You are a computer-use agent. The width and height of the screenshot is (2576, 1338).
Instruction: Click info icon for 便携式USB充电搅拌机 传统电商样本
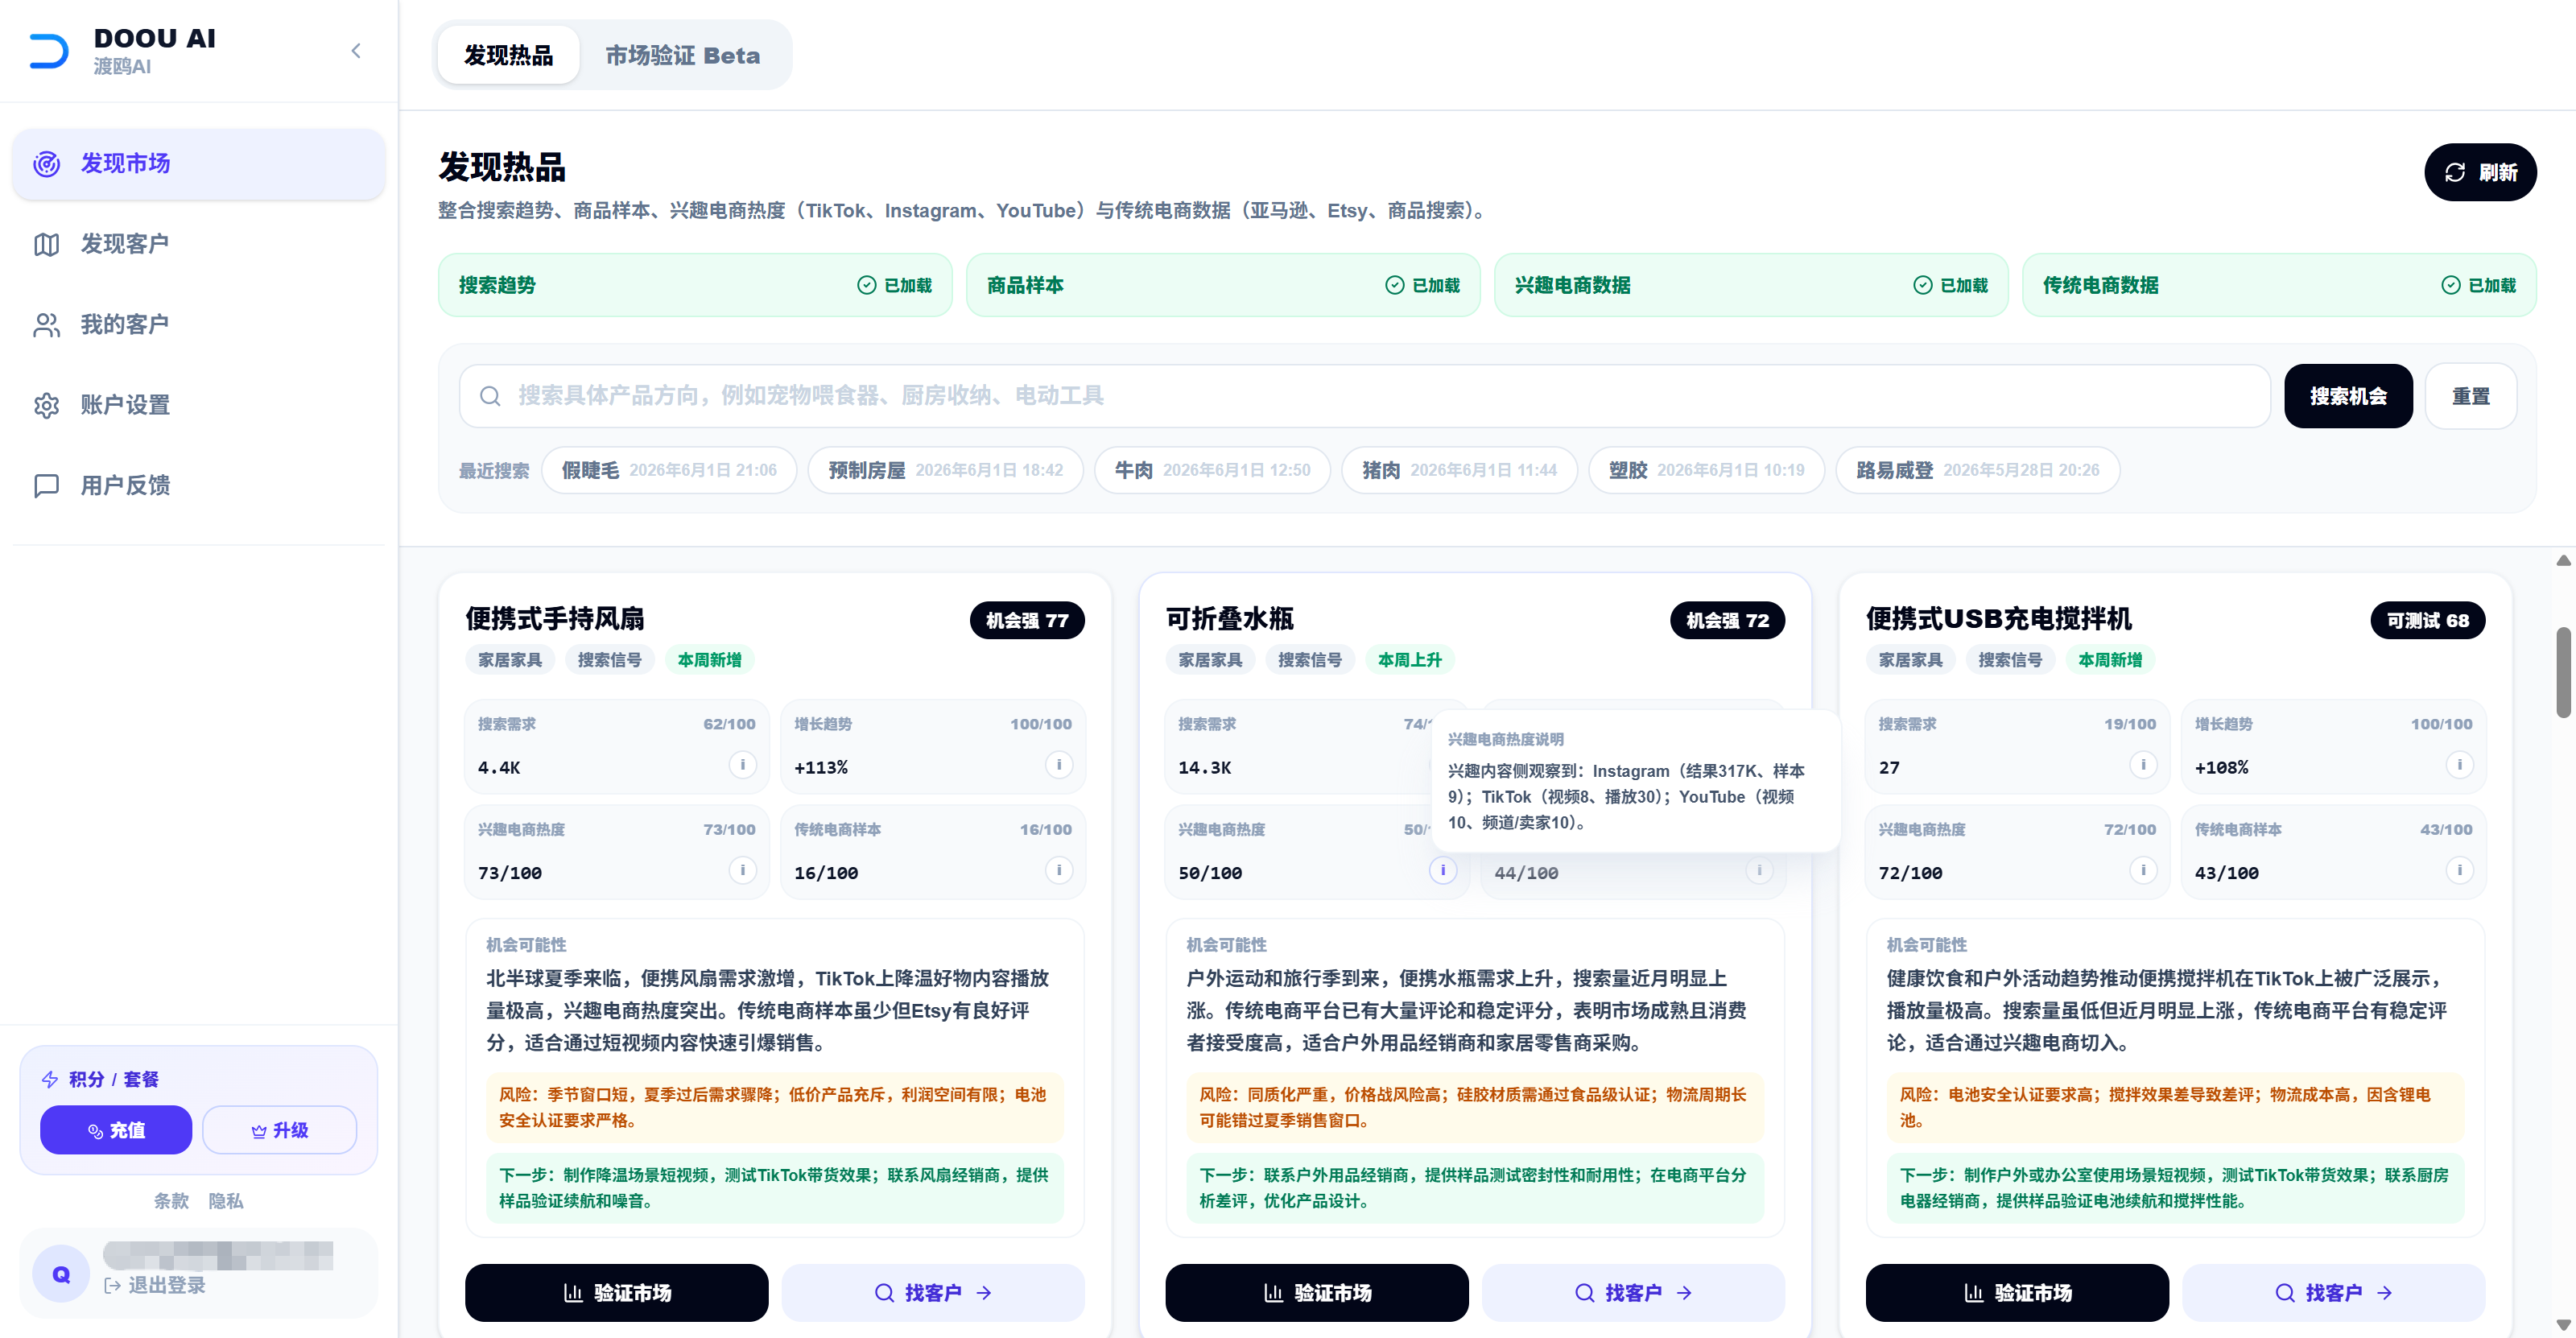point(2459,870)
